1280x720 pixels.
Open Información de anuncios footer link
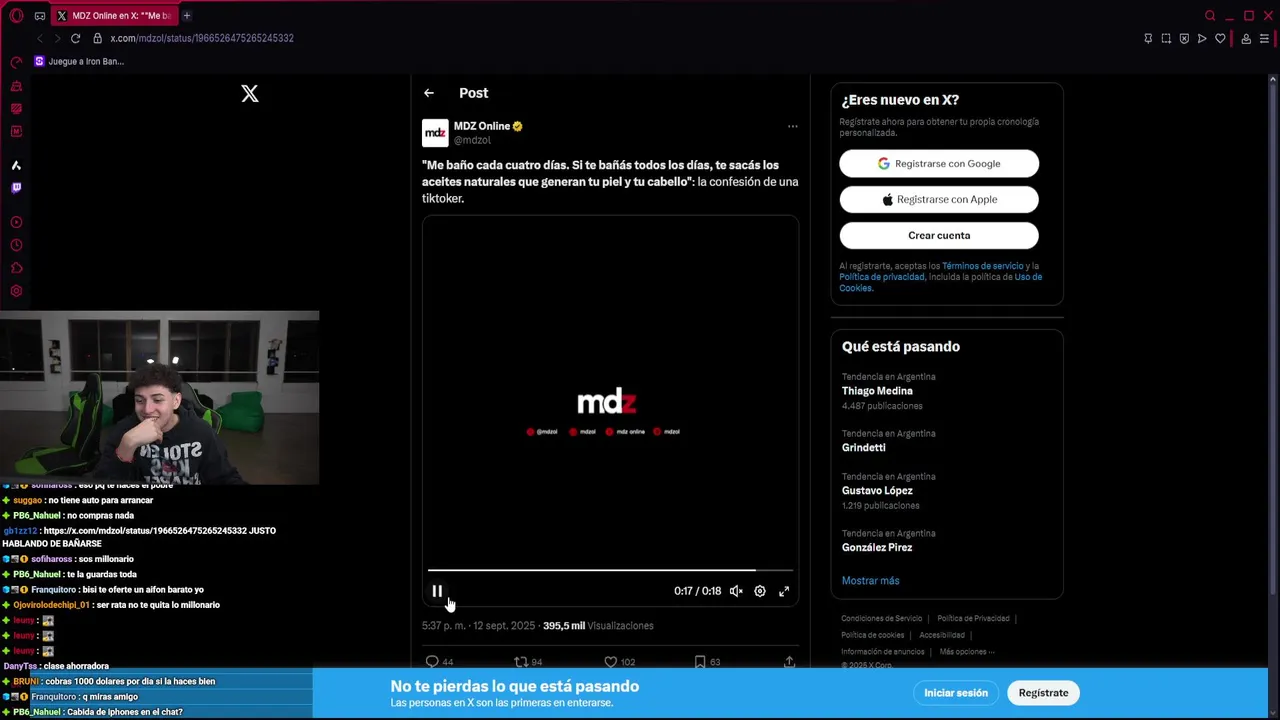883,652
